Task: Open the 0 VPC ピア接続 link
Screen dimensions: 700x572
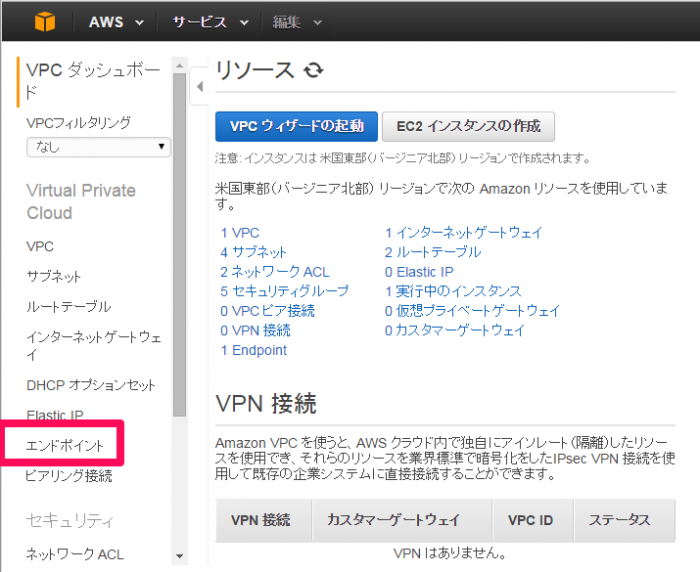Action: point(267,311)
